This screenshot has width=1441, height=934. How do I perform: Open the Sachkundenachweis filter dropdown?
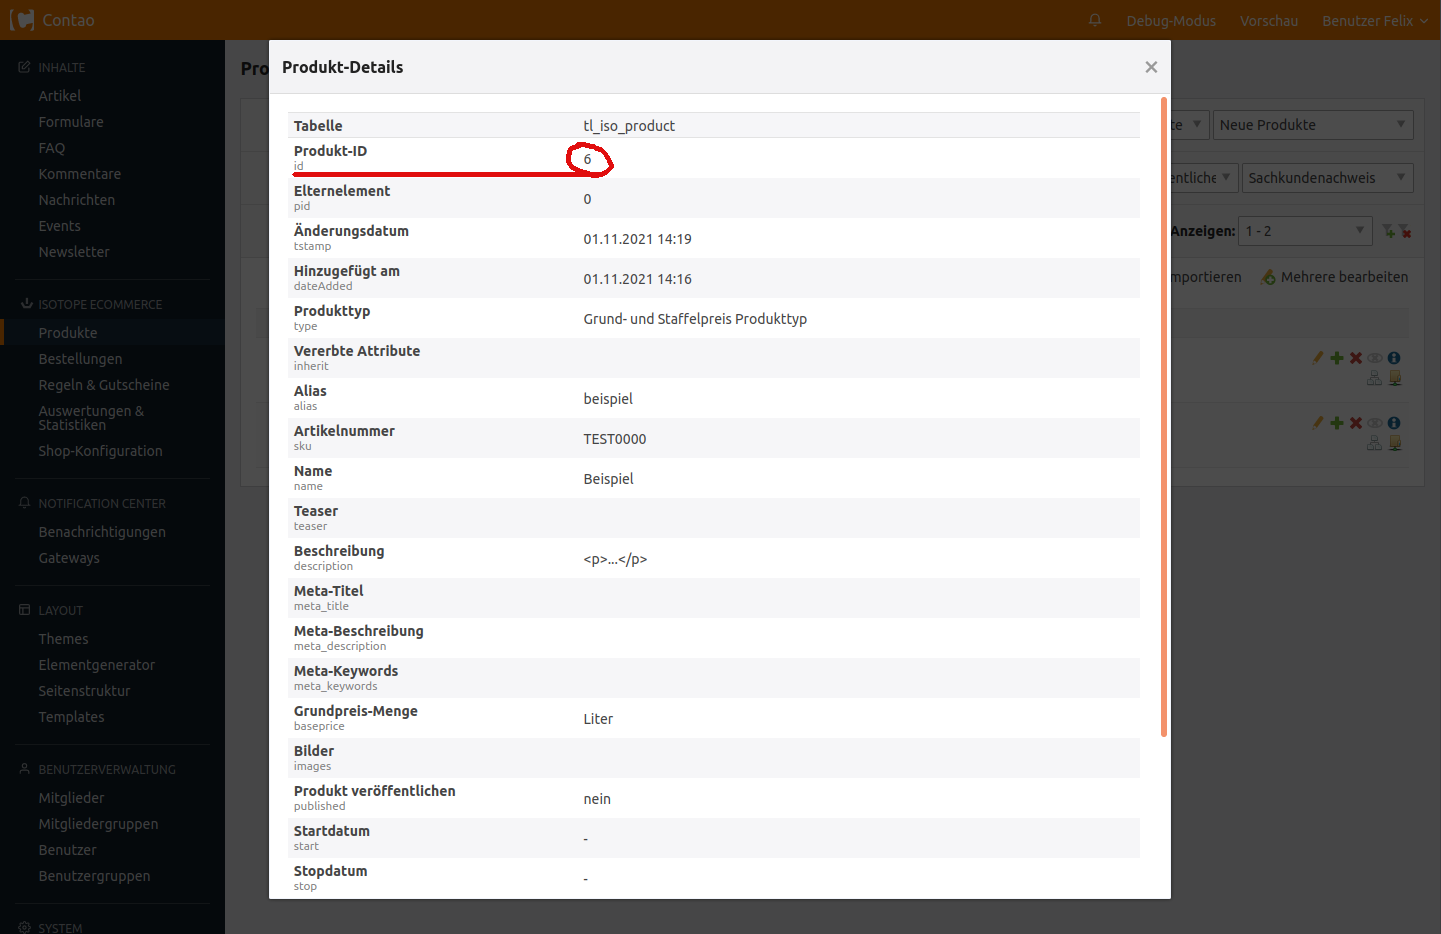pos(1327,178)
